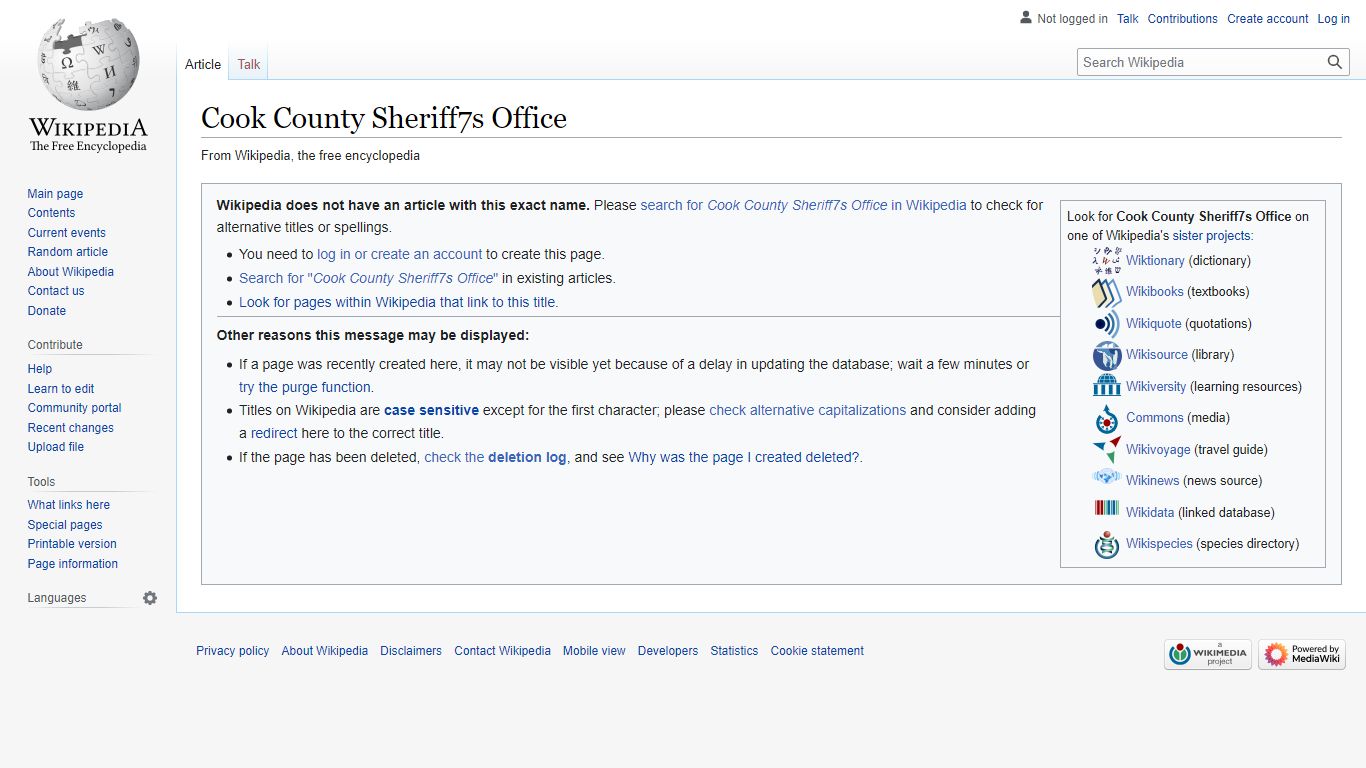Open Statistics footer link

tap(734, 651)
